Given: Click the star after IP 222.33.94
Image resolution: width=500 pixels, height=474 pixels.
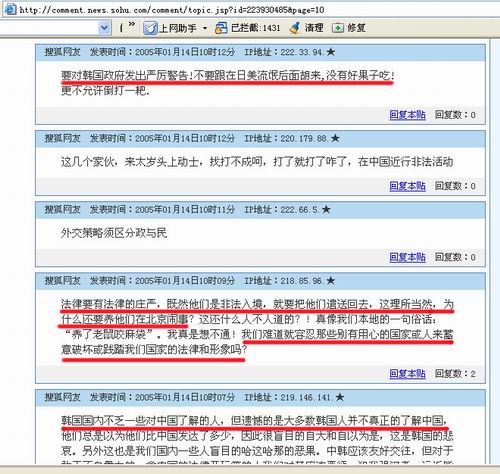Looking at the screenshot, I should click(x=331, y=52).
